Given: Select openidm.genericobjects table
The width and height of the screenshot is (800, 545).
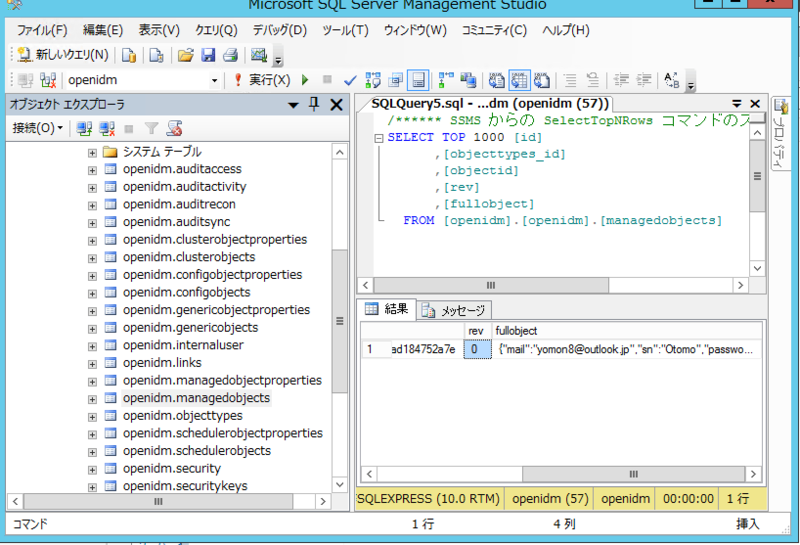Looking at the screenshot, I should click(190, 328).
